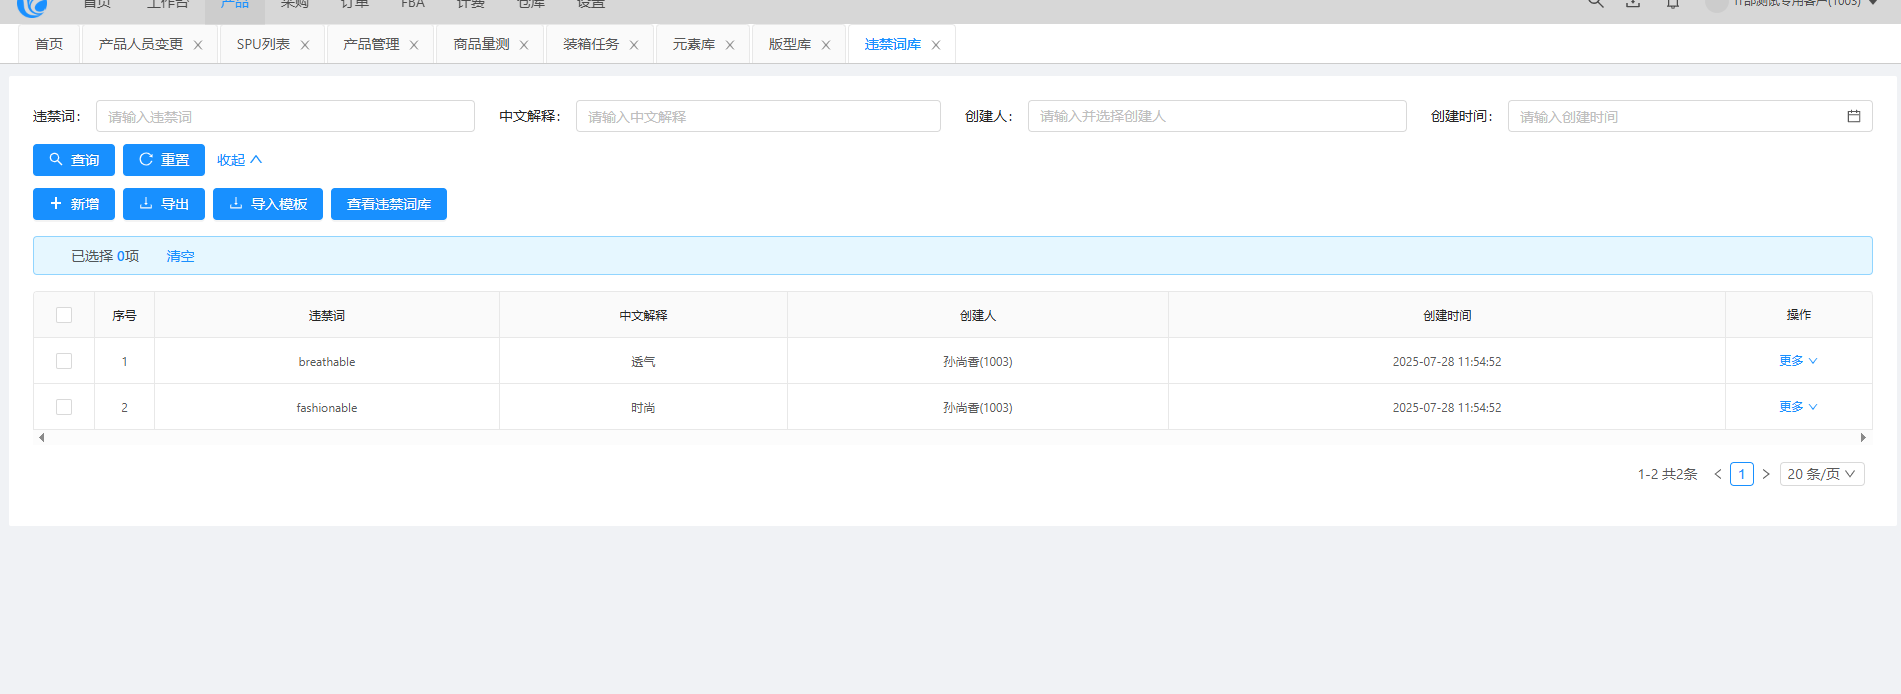
Task: Click the fashionable cell
Action: pyautogui.click(x=327, y=408)
